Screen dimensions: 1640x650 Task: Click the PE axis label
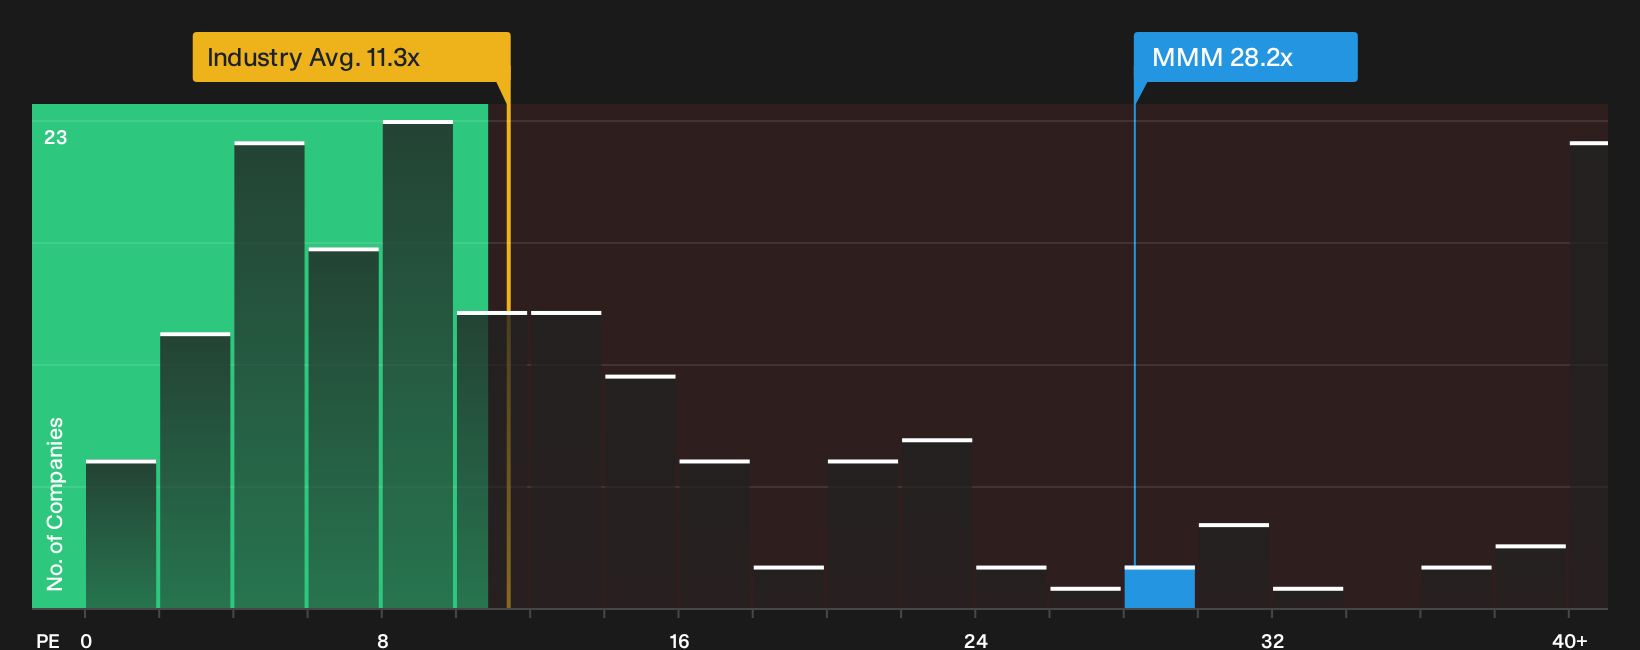point(48,640)
